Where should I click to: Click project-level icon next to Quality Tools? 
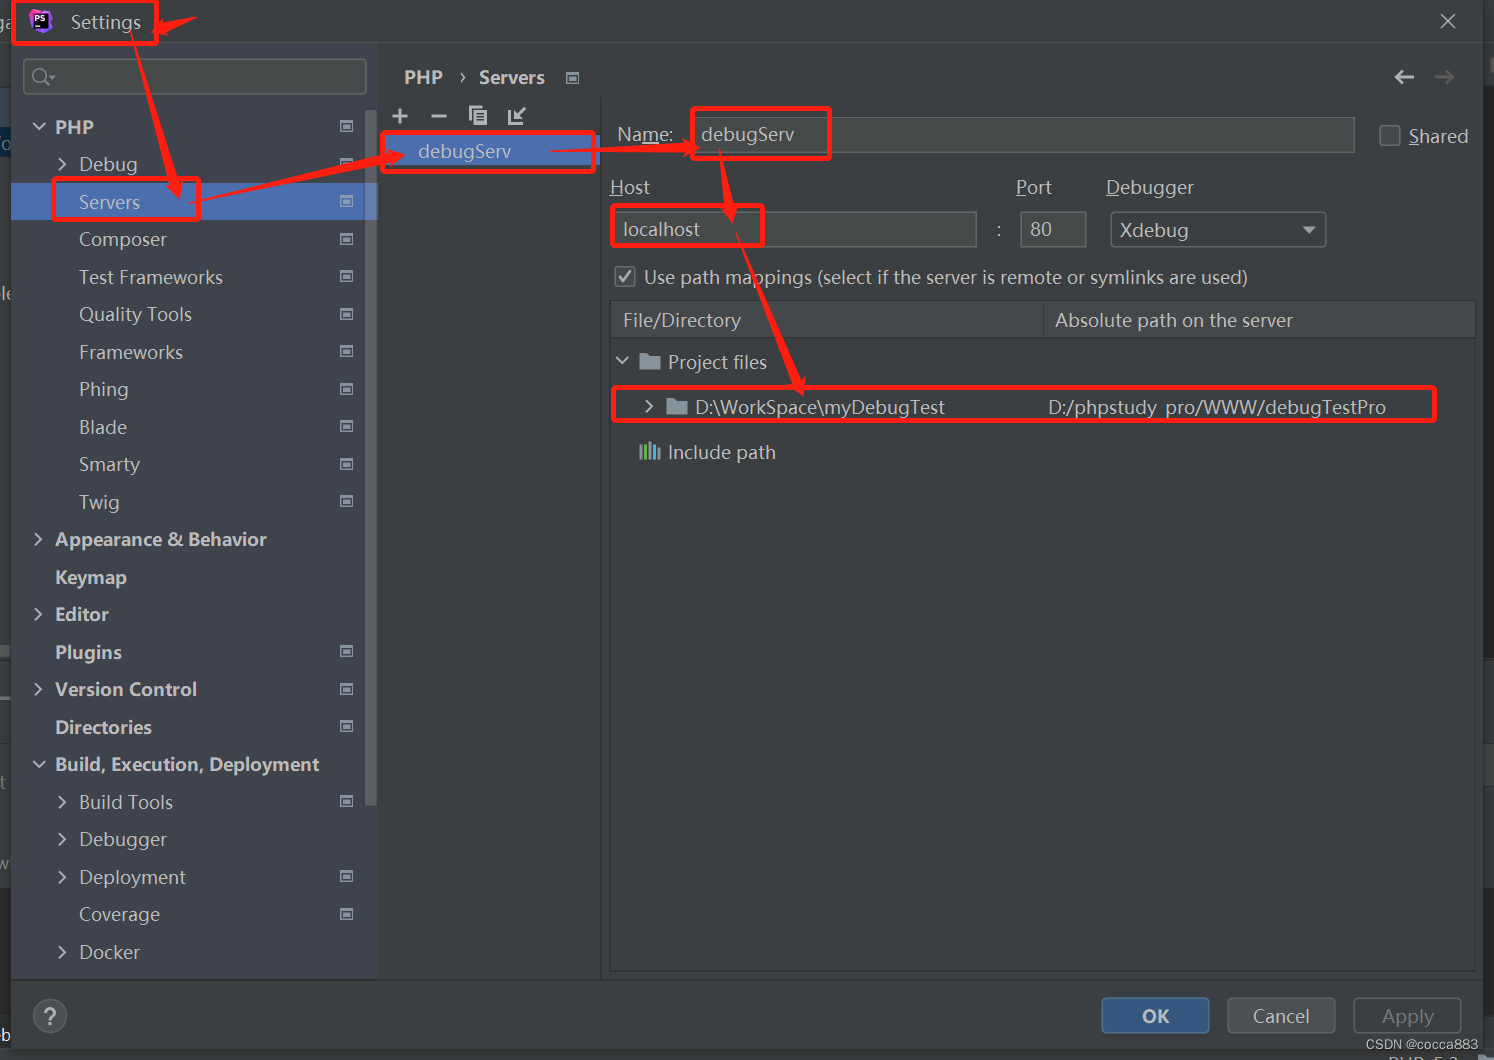pos(346,314)
